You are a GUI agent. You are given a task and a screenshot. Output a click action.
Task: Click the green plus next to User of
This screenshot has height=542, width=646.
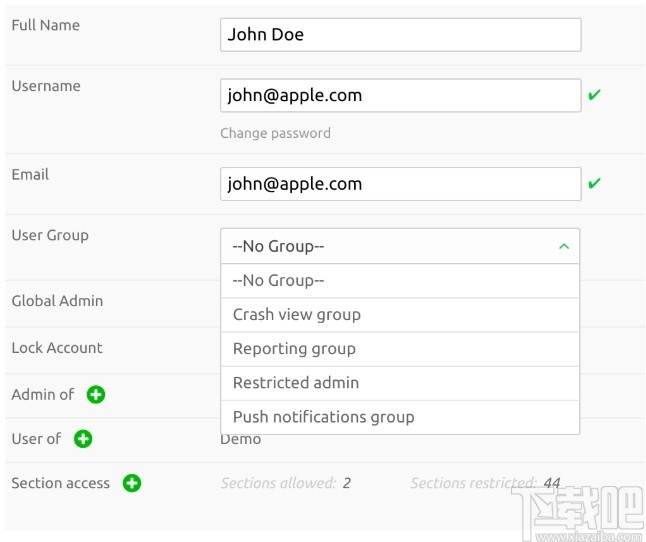[83, 439]
